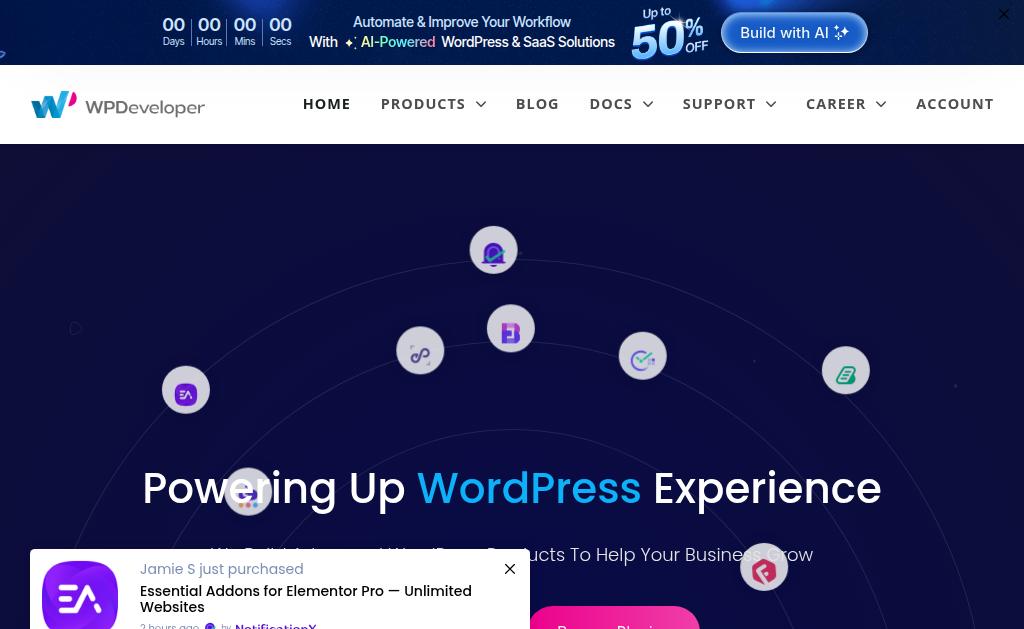1024x629 pixels.
Task: Open the Career menu
Action: (x=836, y=104)
